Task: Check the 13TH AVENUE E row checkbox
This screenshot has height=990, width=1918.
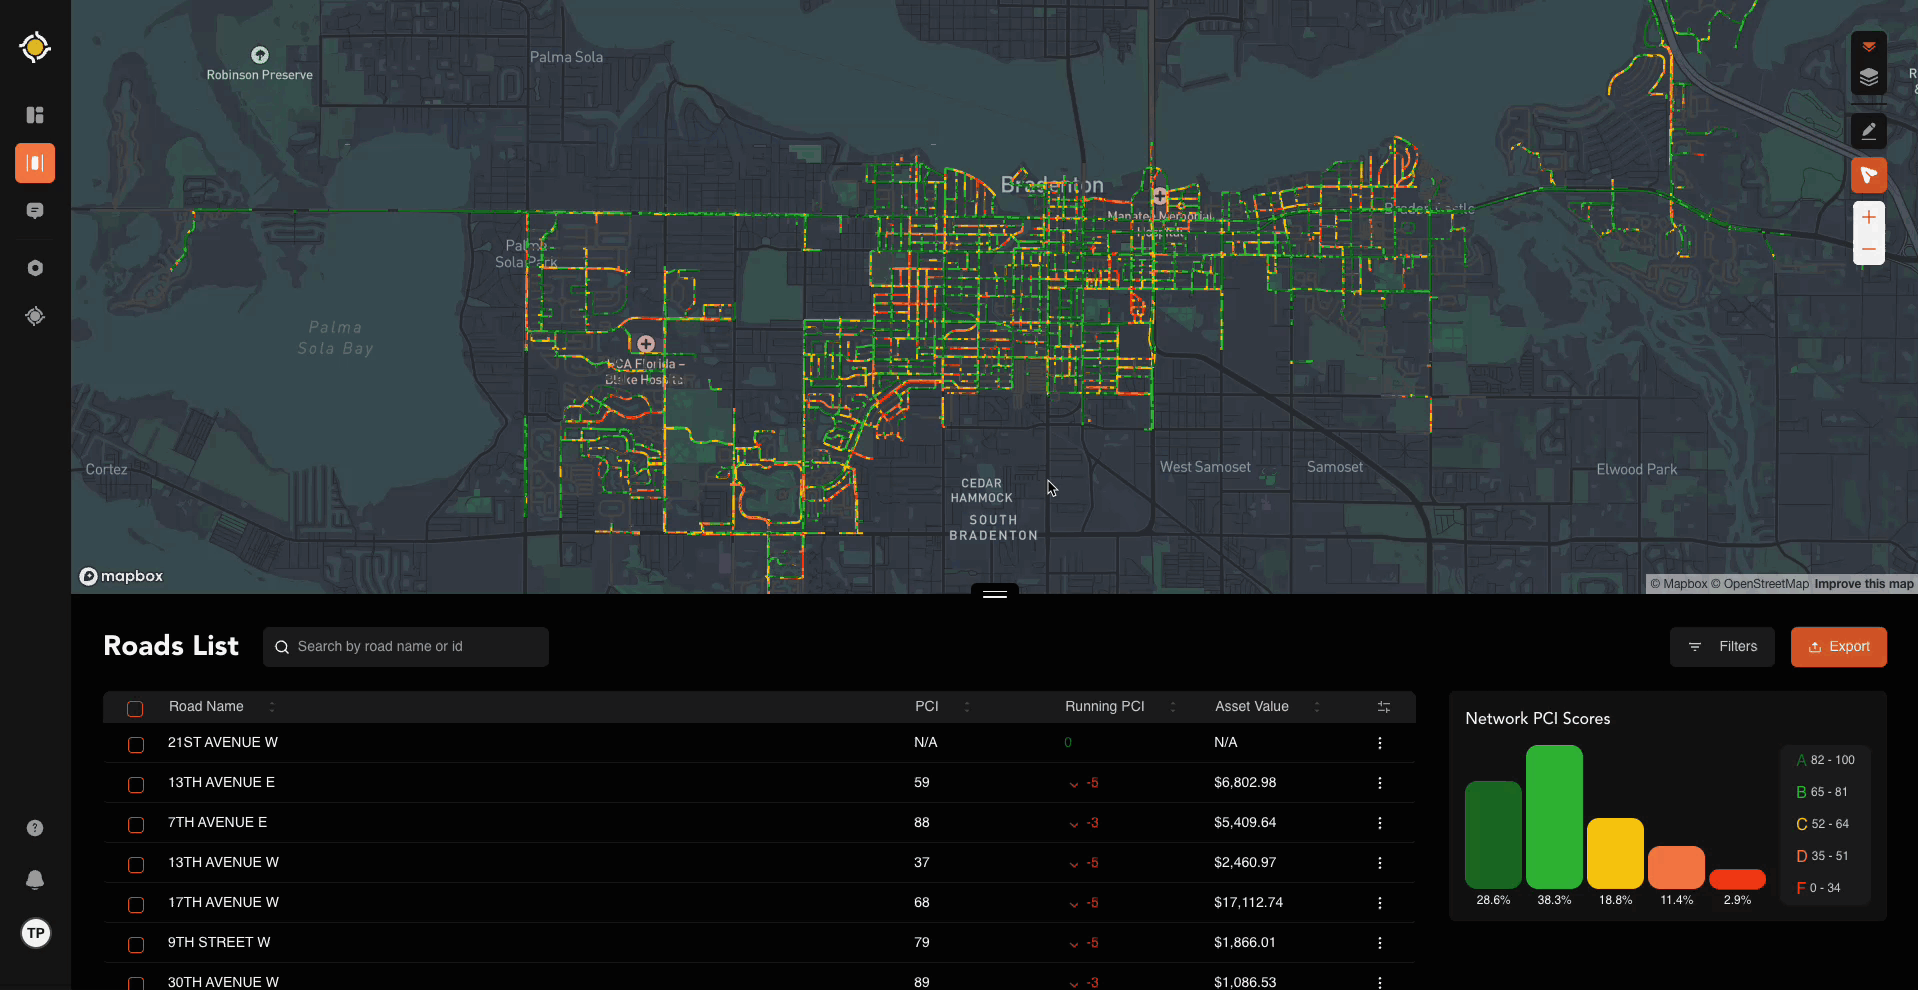Action: (136, 784)
